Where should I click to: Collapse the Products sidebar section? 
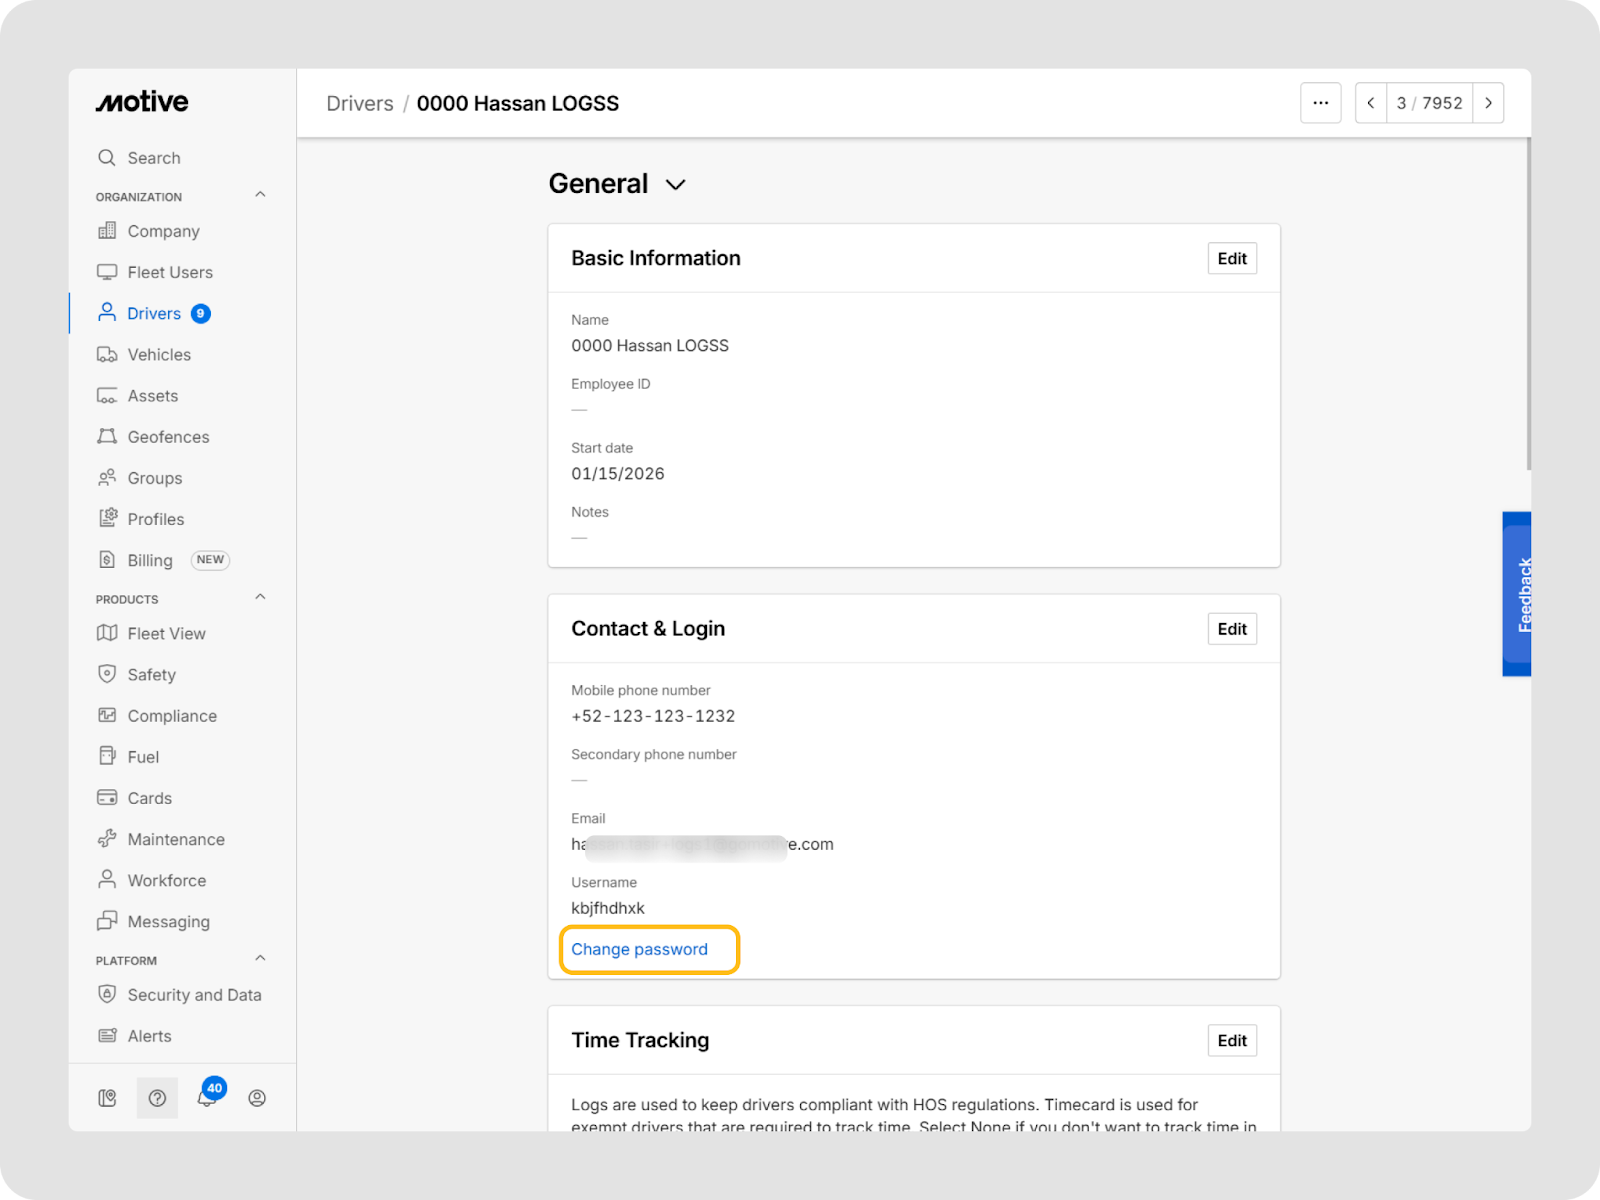click(x=260, y=597)
